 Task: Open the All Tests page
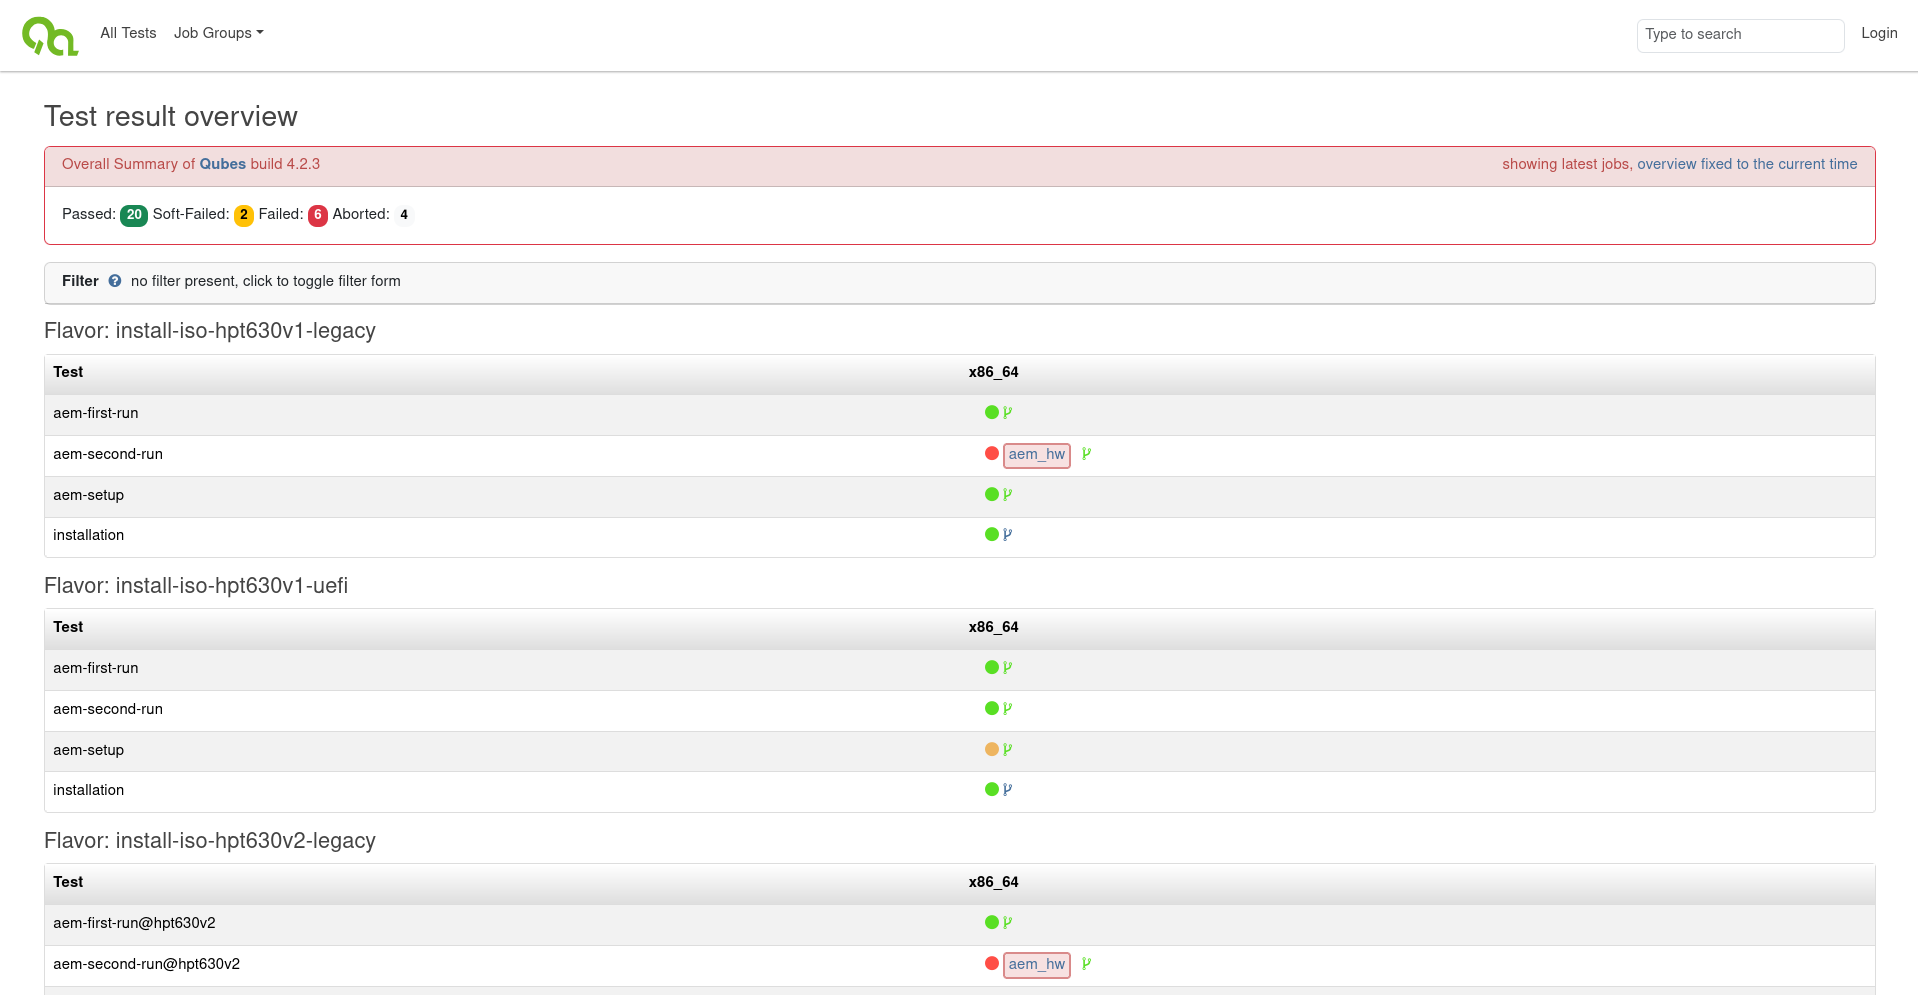tap(128, 33)
